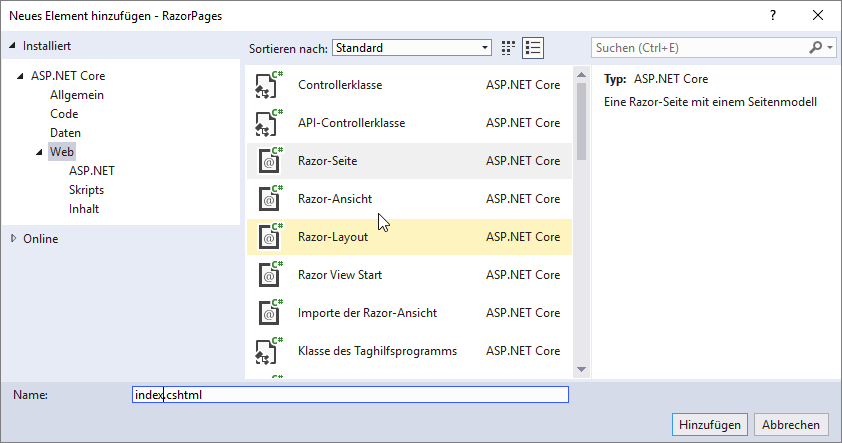
Task: Select the Razor View Start icon
Action: [266, 275]
